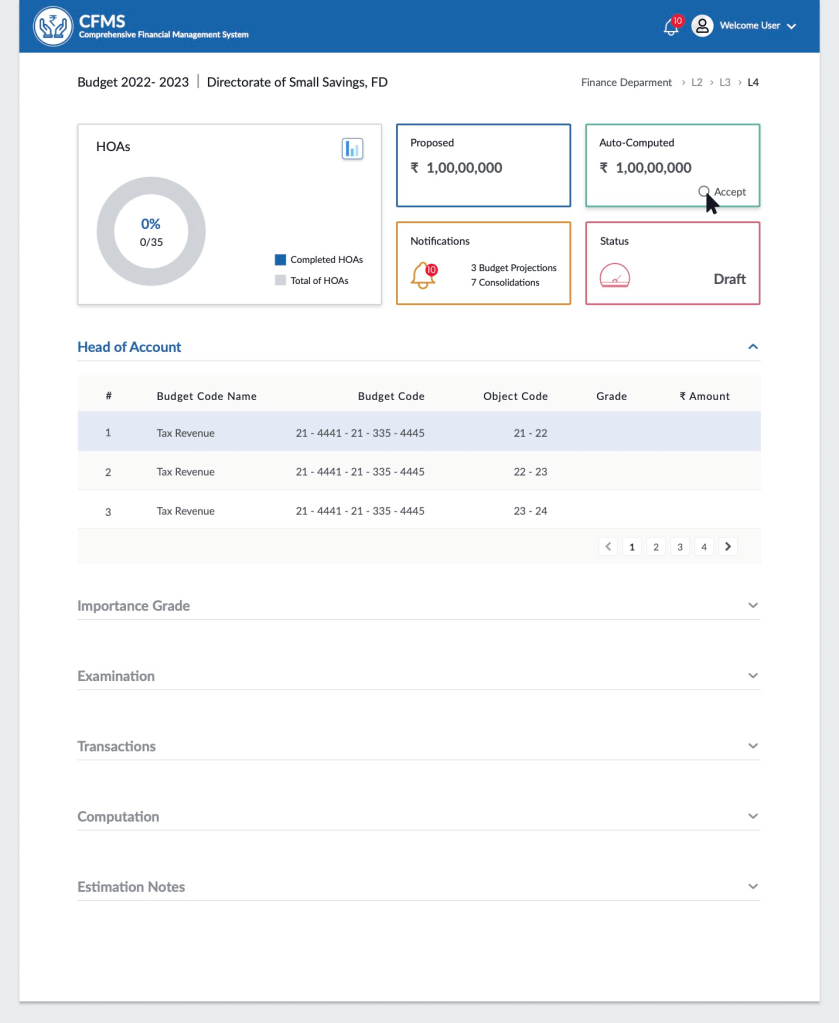The height and width of the screenshot is (1023, 839).
Task: Expand the Estimation Notes section
Action: pyautogui.click(x=753, y=887)
